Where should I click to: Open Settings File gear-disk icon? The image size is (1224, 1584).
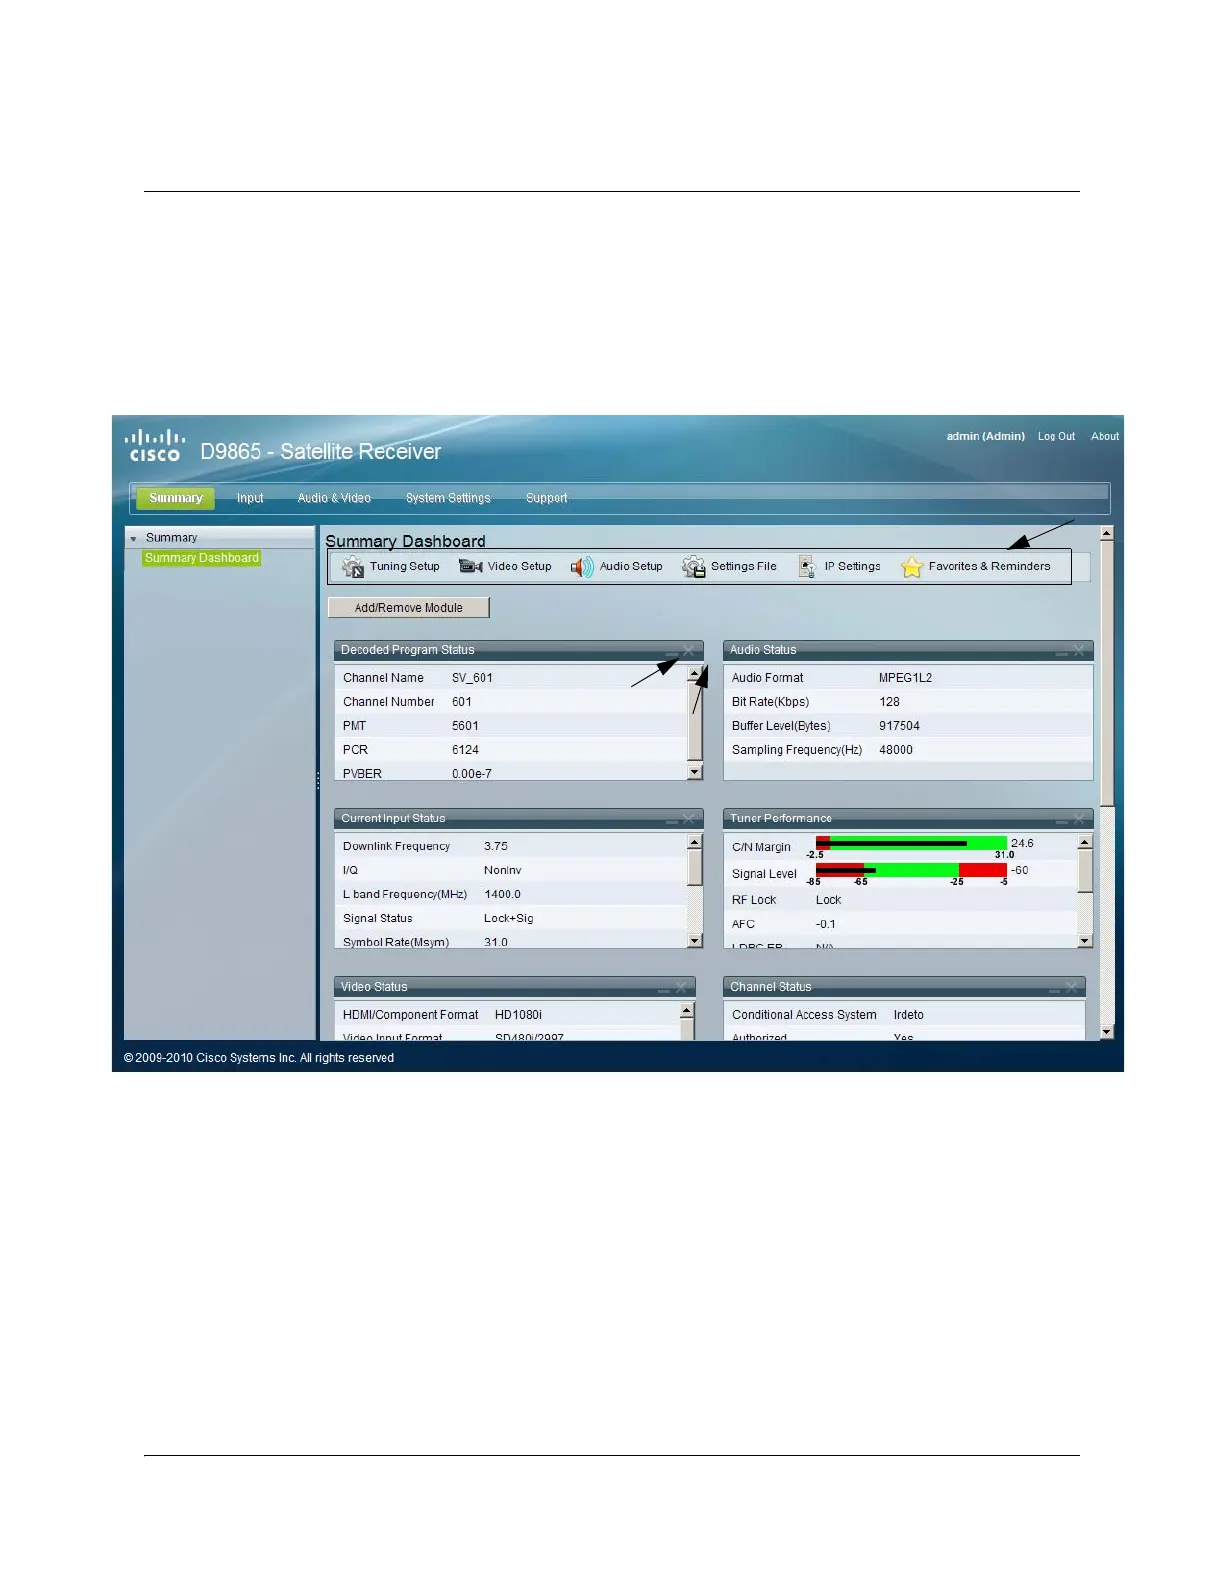pyautogui.click(x=694, y=567)
